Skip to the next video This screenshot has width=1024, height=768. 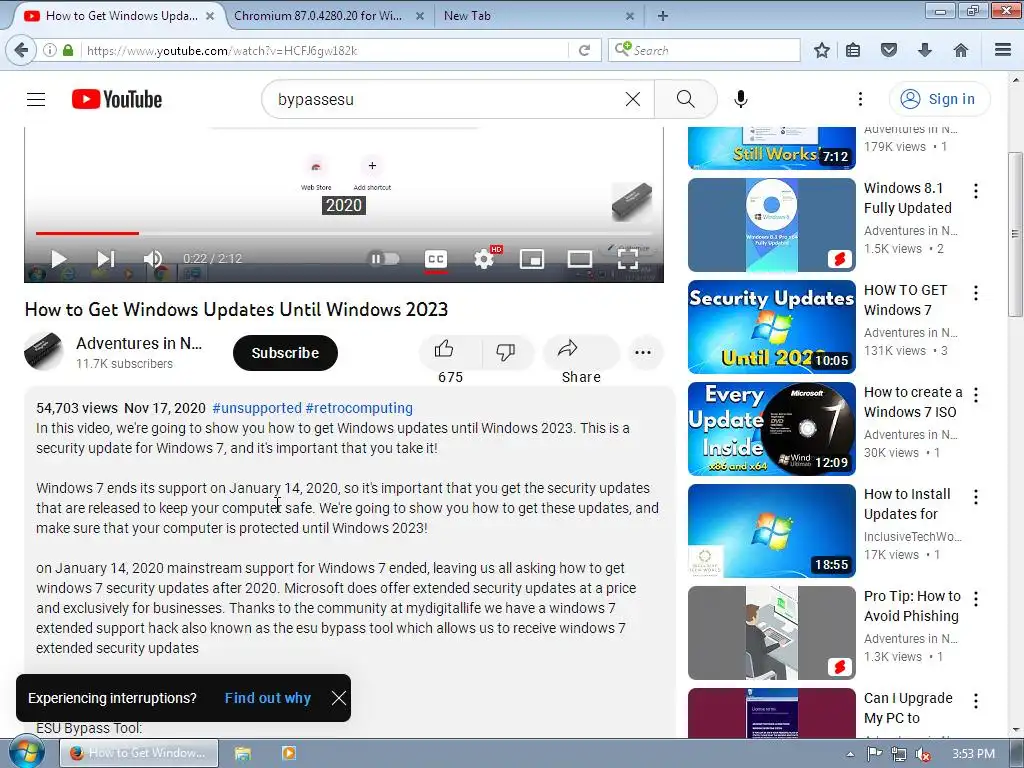click(x=106, y=259)
